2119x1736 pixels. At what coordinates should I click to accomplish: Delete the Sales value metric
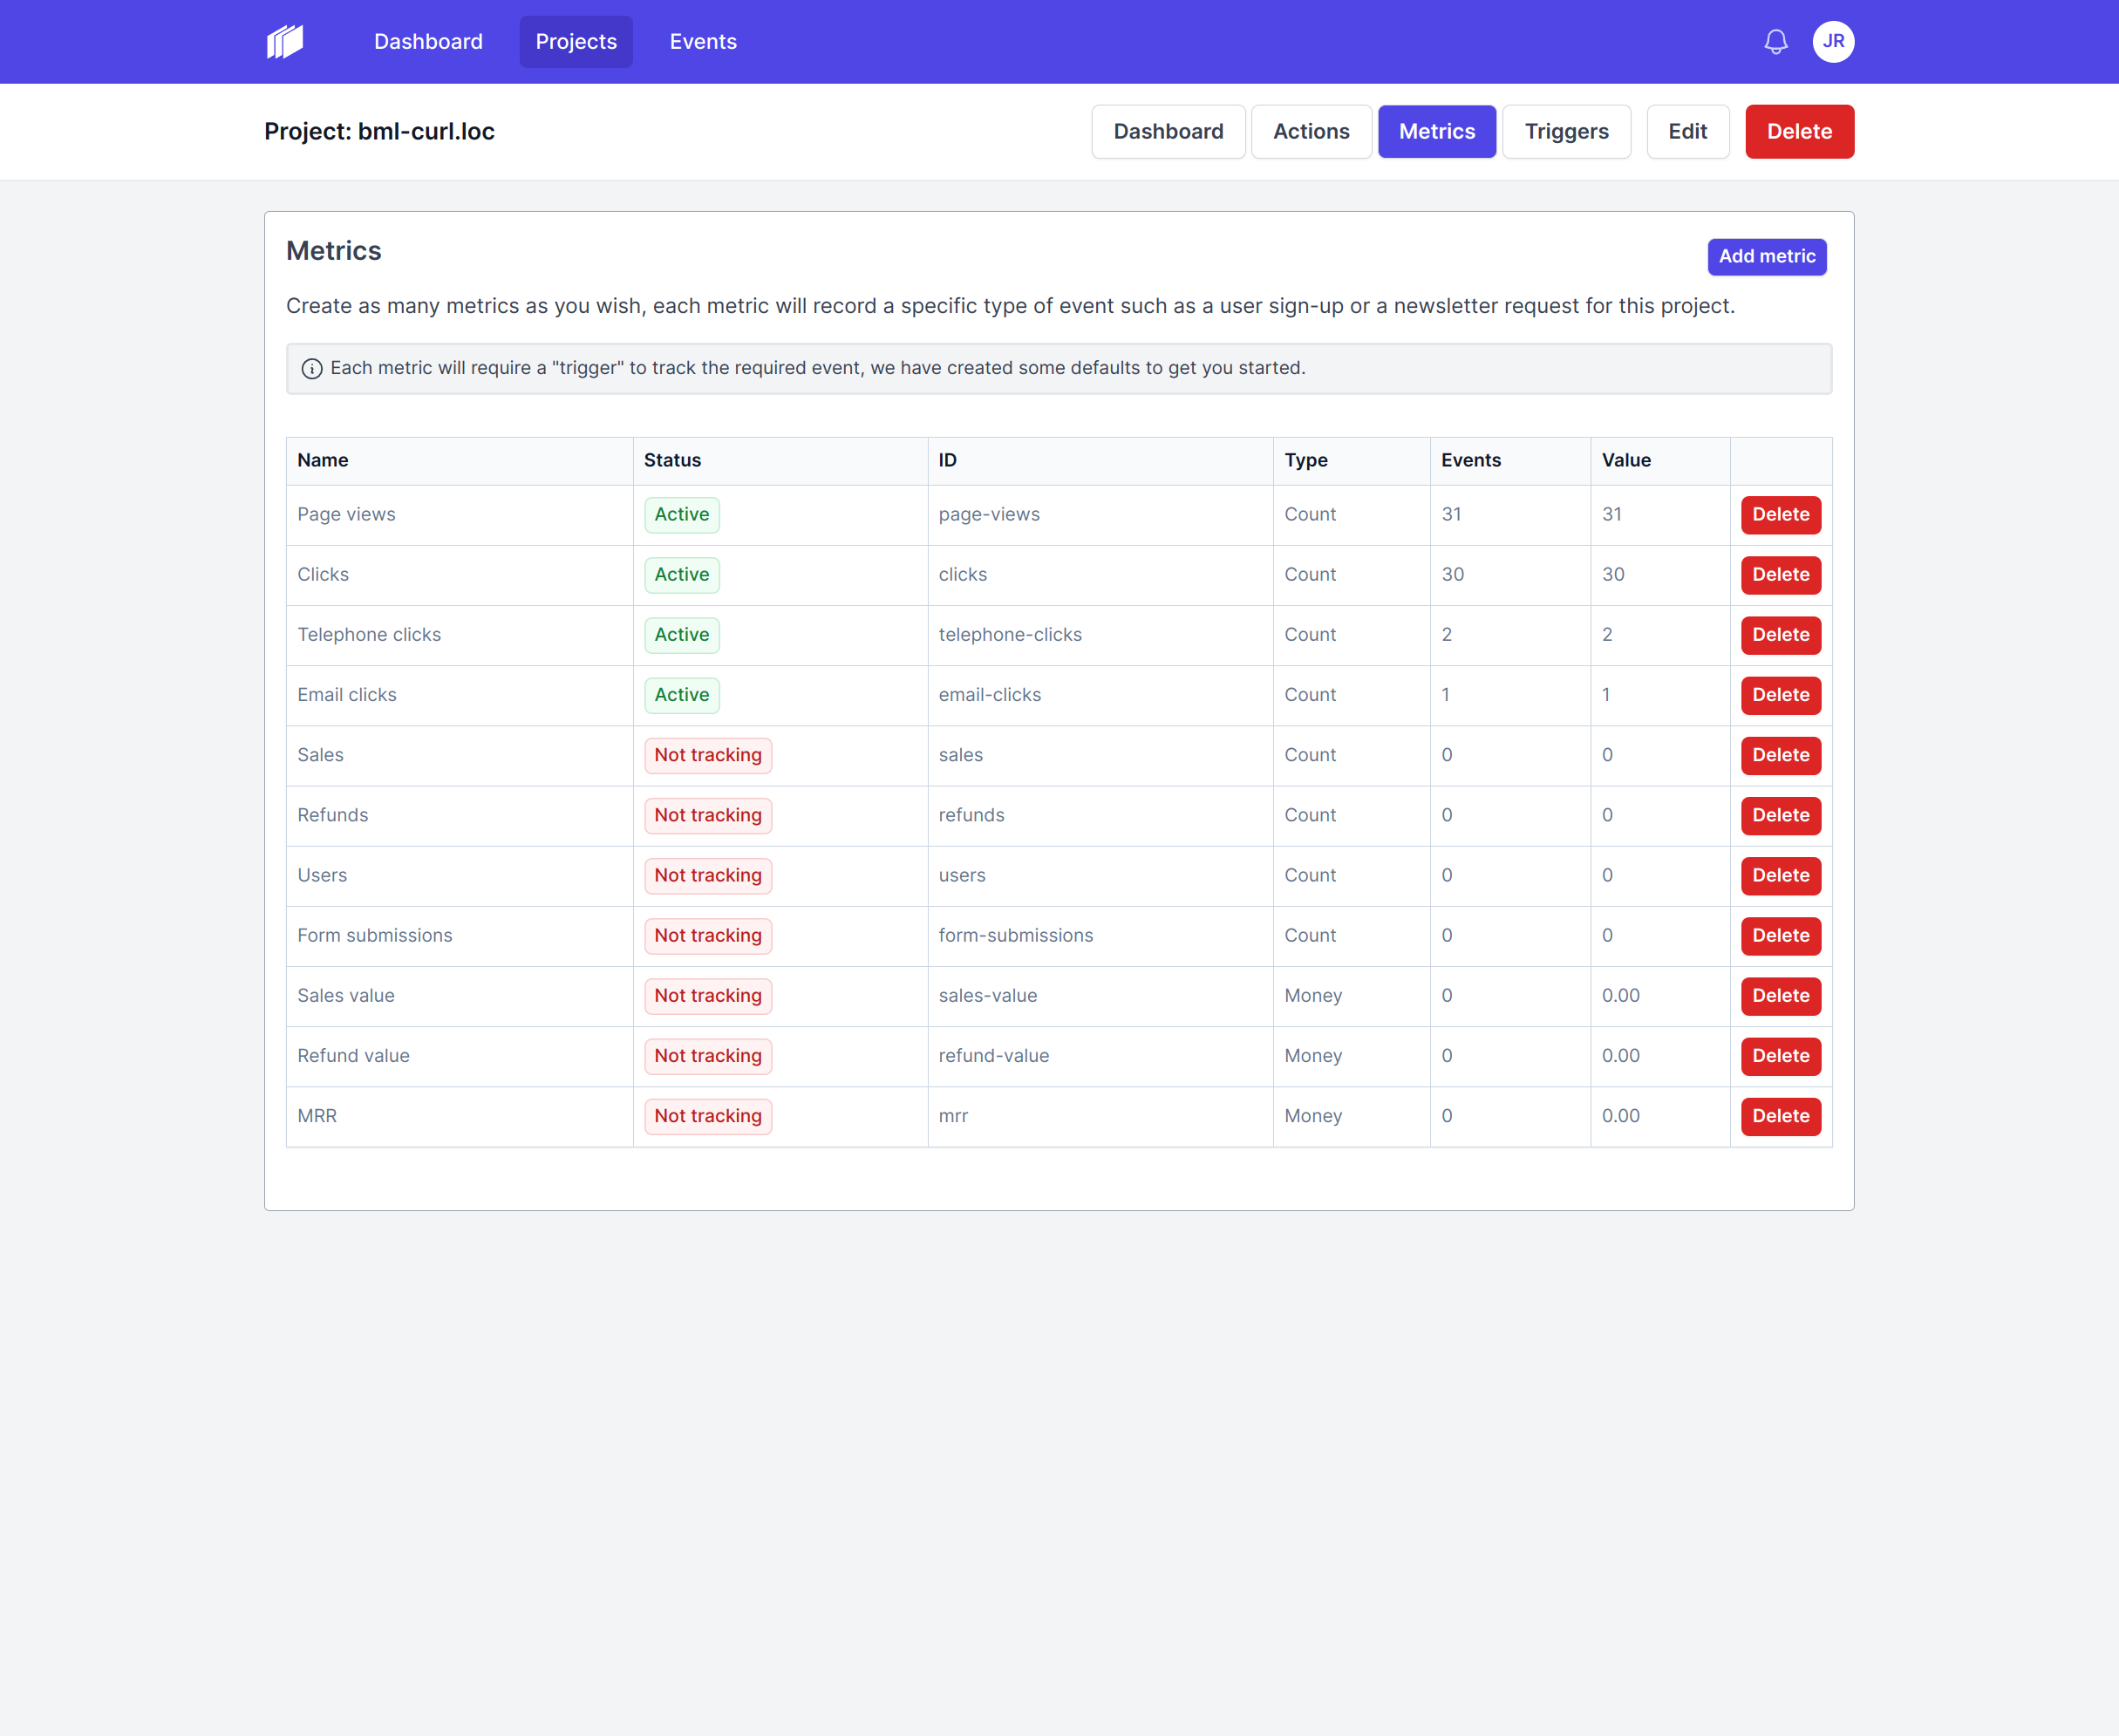(1780, 996)
